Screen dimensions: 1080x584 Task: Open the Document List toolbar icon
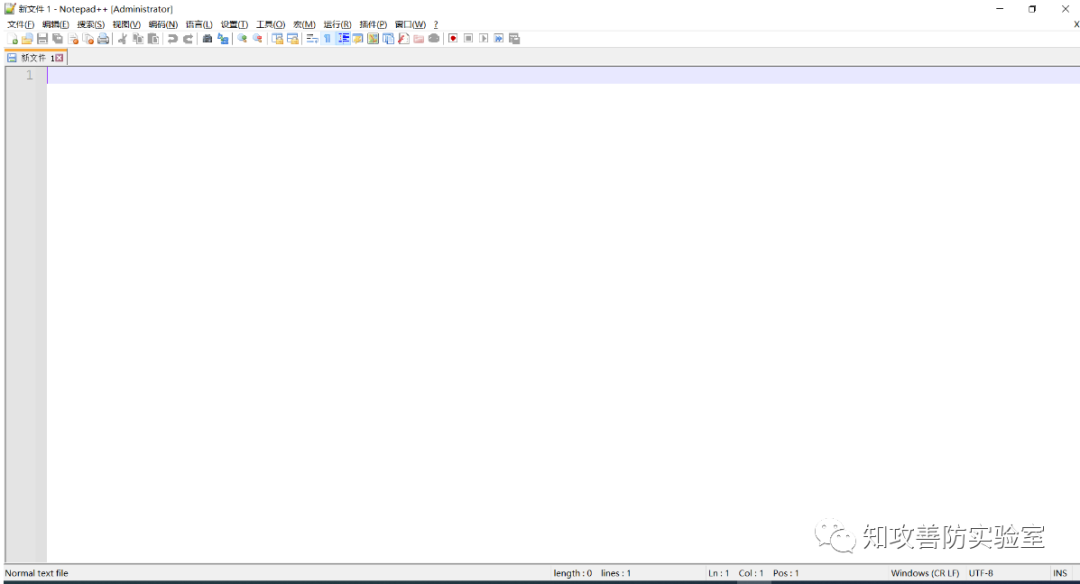pos(388,39)
